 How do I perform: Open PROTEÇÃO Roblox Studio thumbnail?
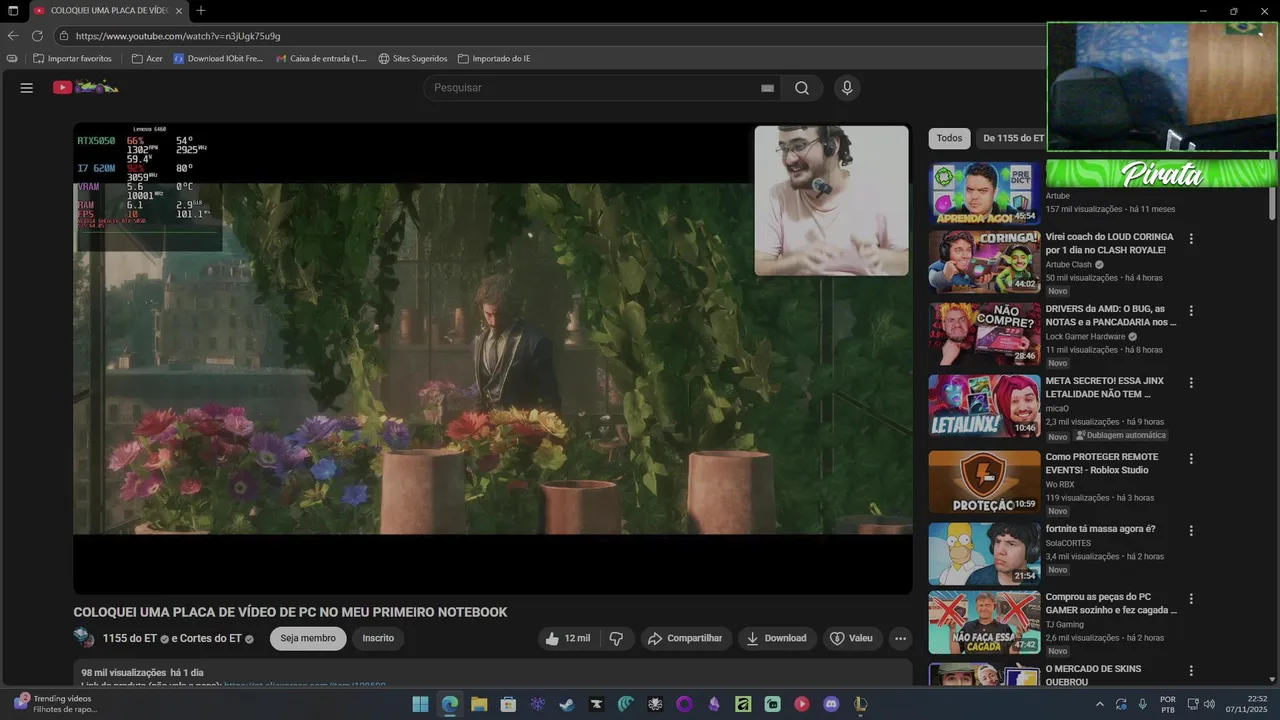(x=984, y=482)
